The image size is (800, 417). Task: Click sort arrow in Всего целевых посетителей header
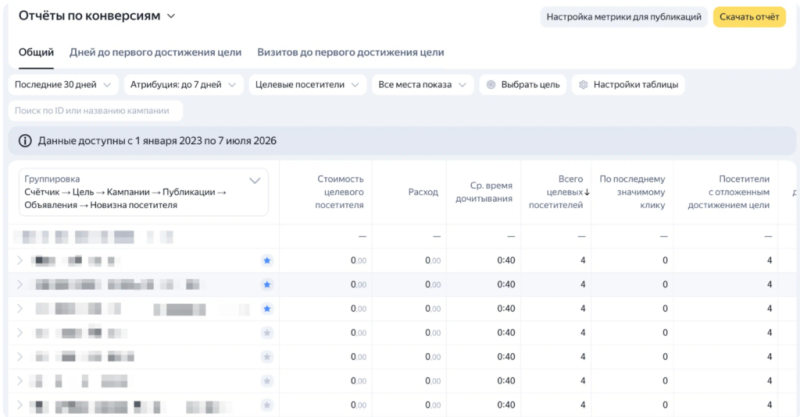(x=587, y=192)
